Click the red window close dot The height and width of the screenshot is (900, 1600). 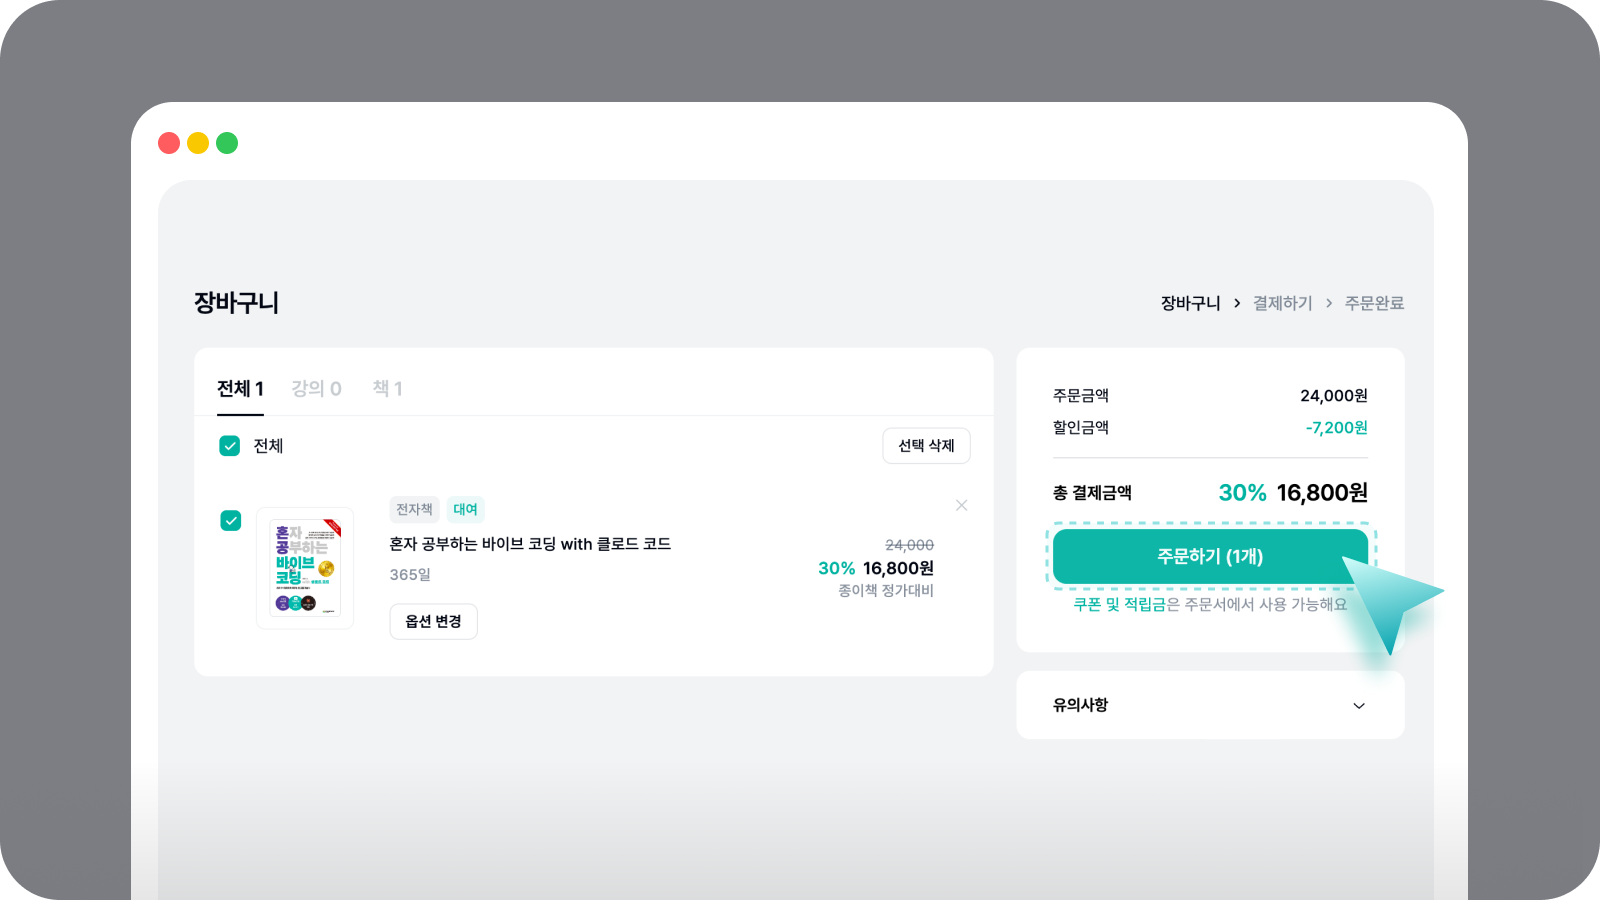169,143
